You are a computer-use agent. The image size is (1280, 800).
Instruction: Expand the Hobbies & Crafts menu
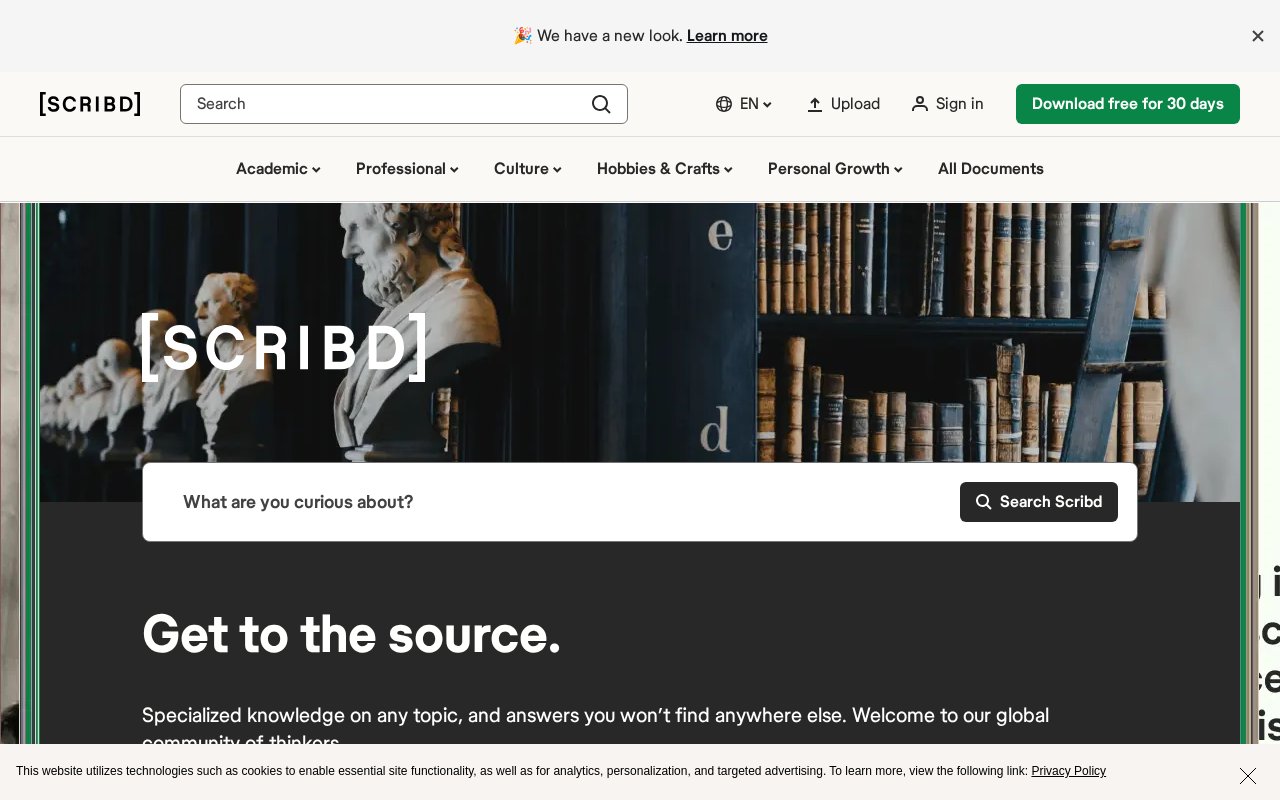tap(664, 169)
